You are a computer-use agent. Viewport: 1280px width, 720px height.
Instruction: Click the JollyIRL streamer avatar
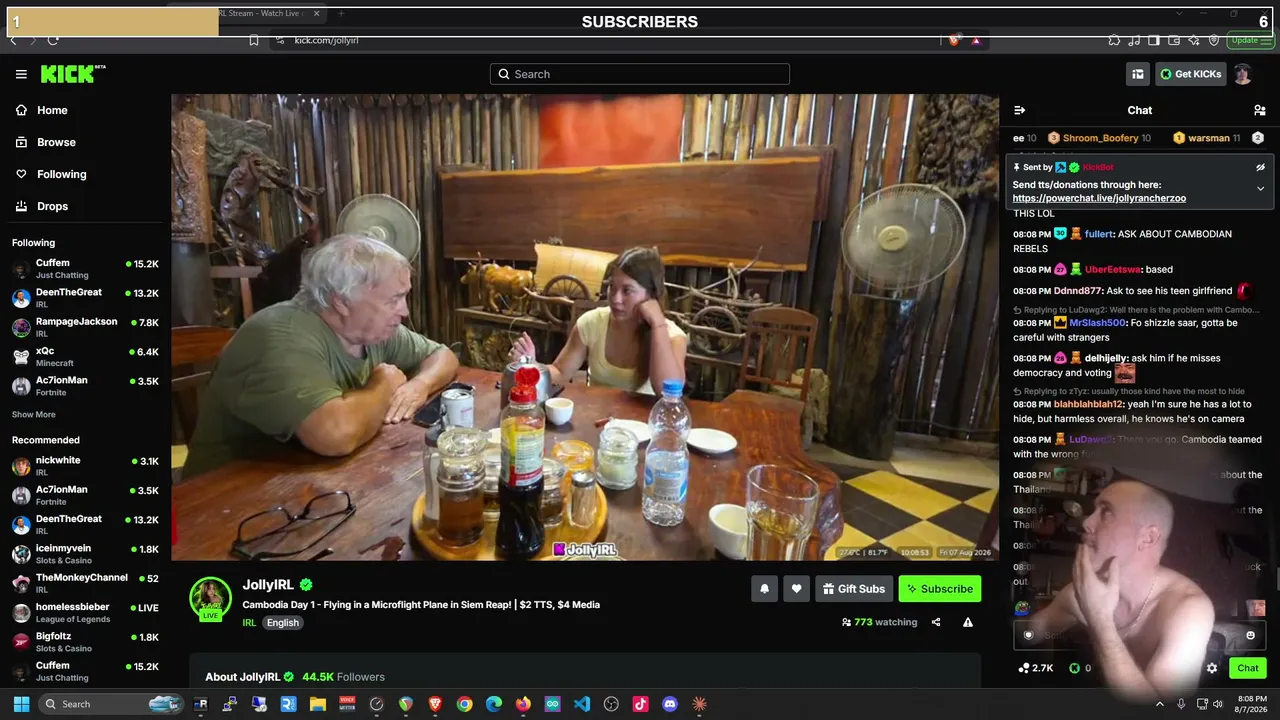[210, 598]
